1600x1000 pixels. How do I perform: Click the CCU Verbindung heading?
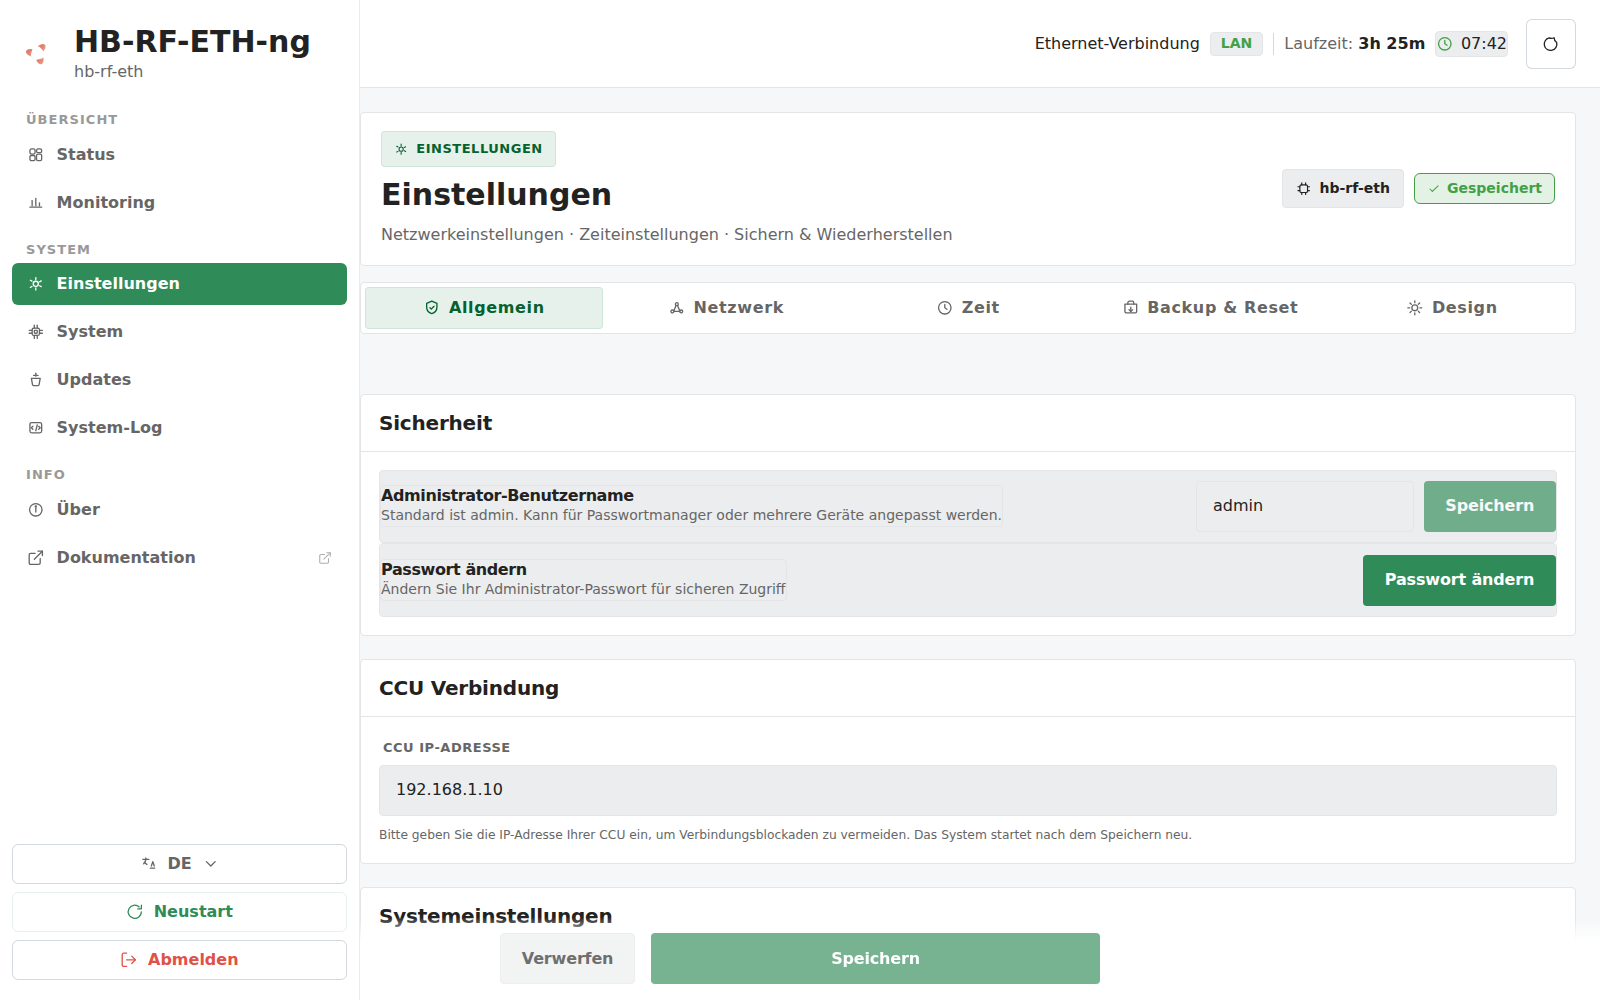point(469,688)
